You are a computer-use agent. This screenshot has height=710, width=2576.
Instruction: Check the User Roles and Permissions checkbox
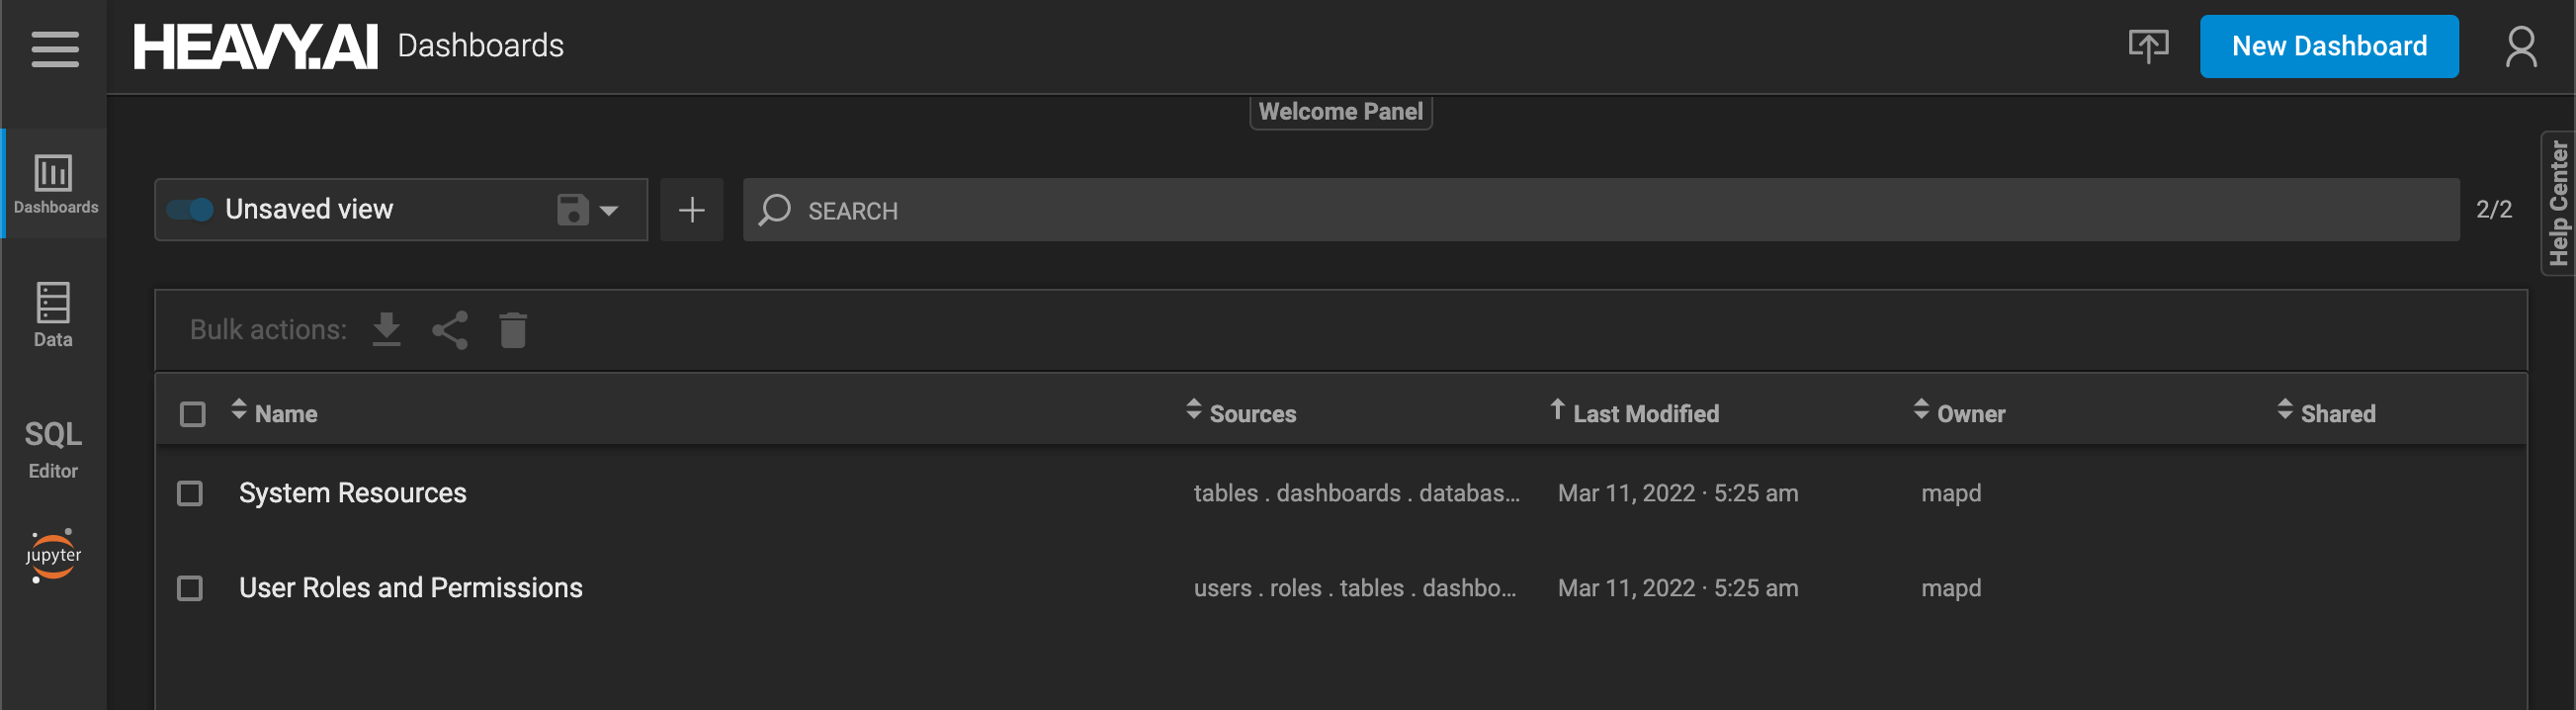(x=190, y=588)
